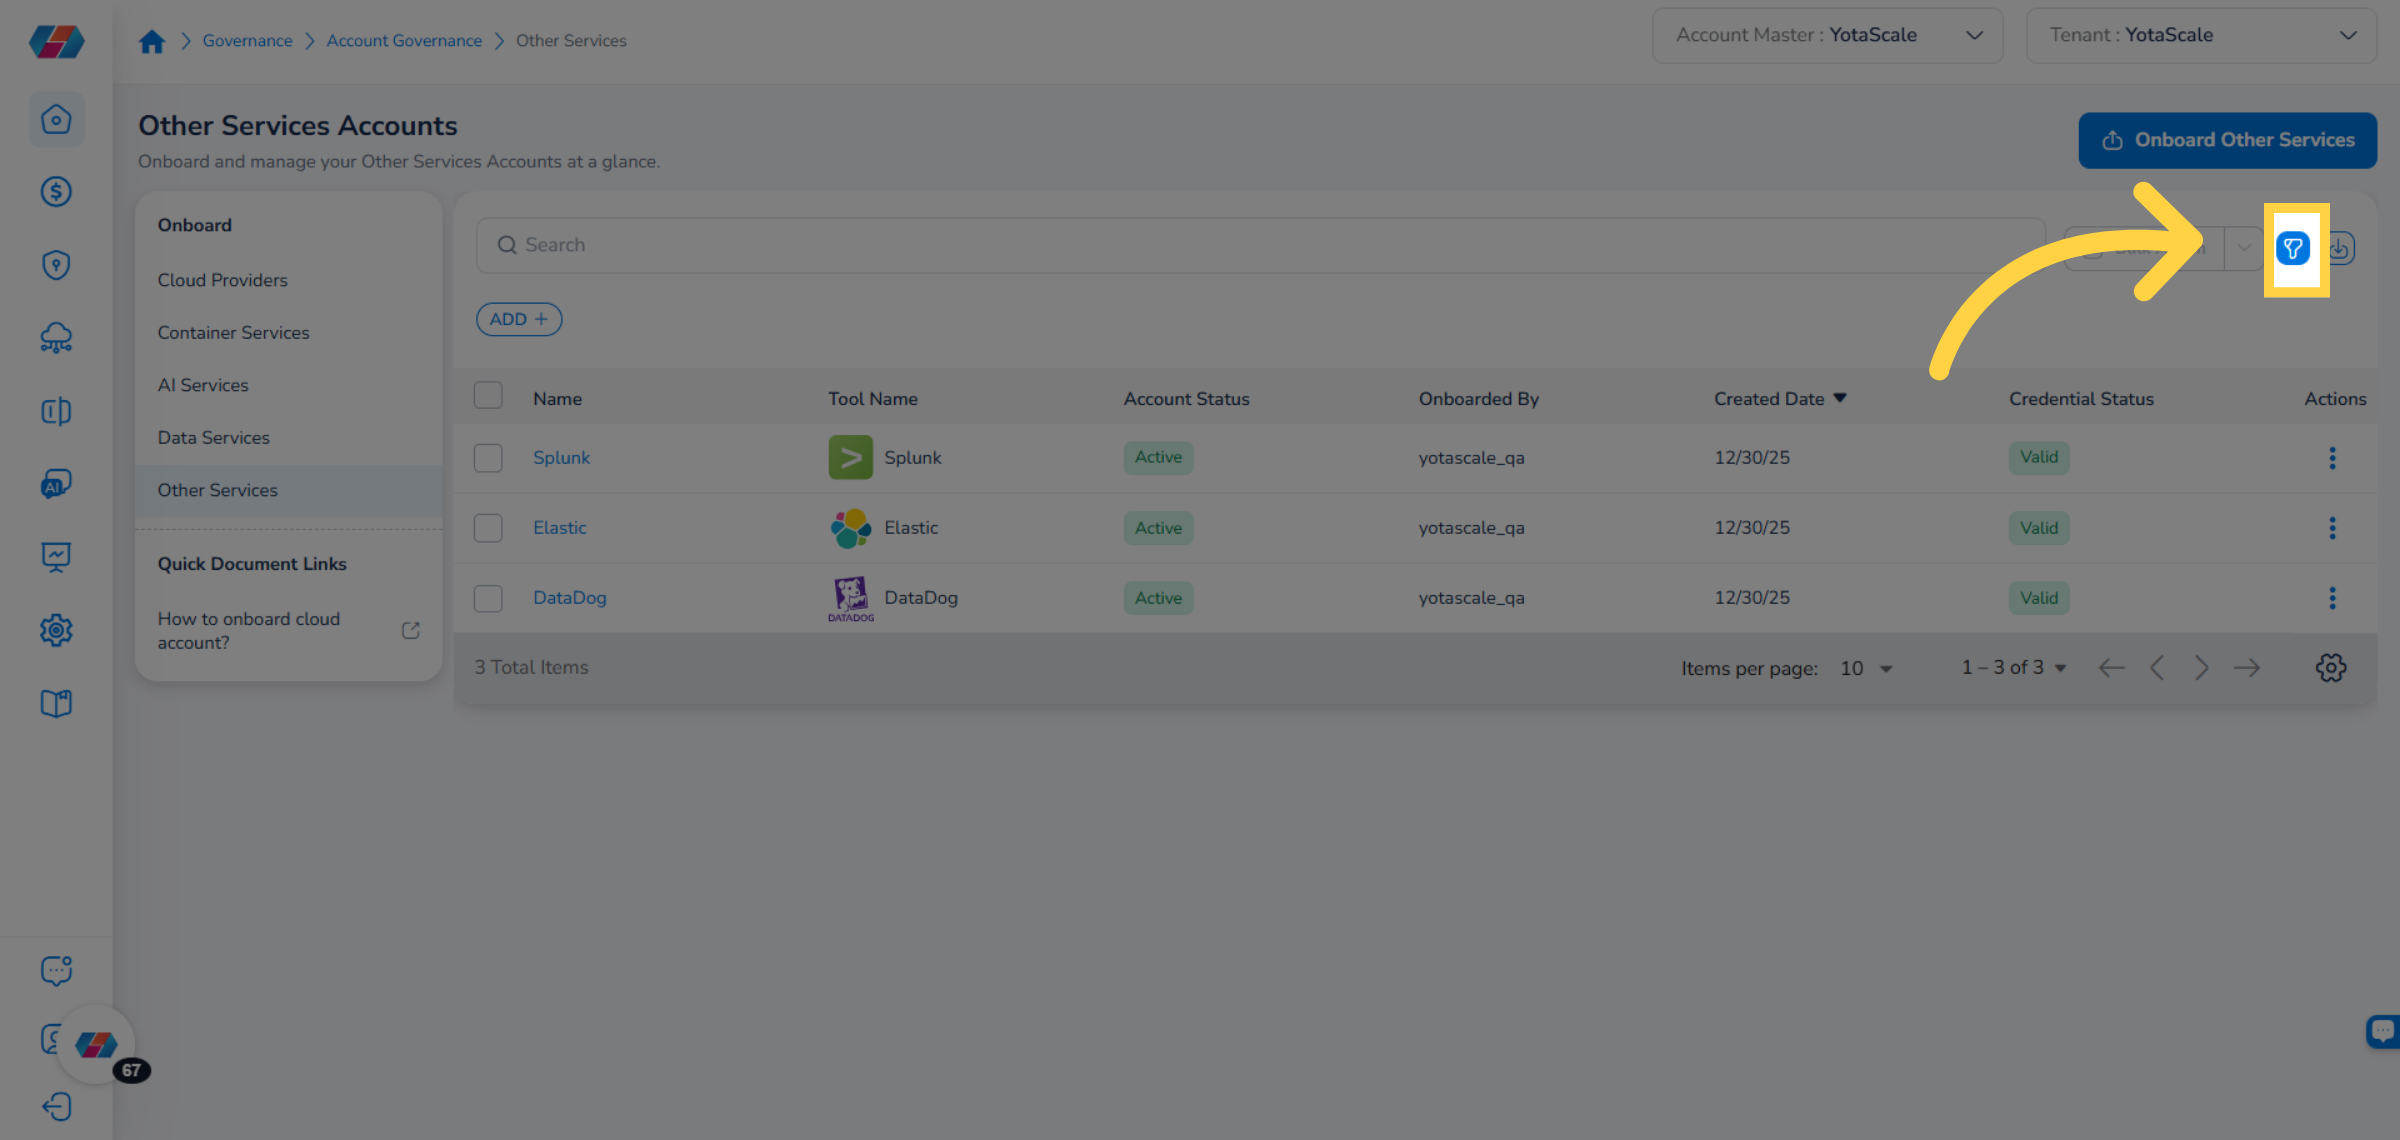Open the Tenant YotaScale dropdown
This screenshot has height=1140, width=2400.
click(x=2201, y=35)
